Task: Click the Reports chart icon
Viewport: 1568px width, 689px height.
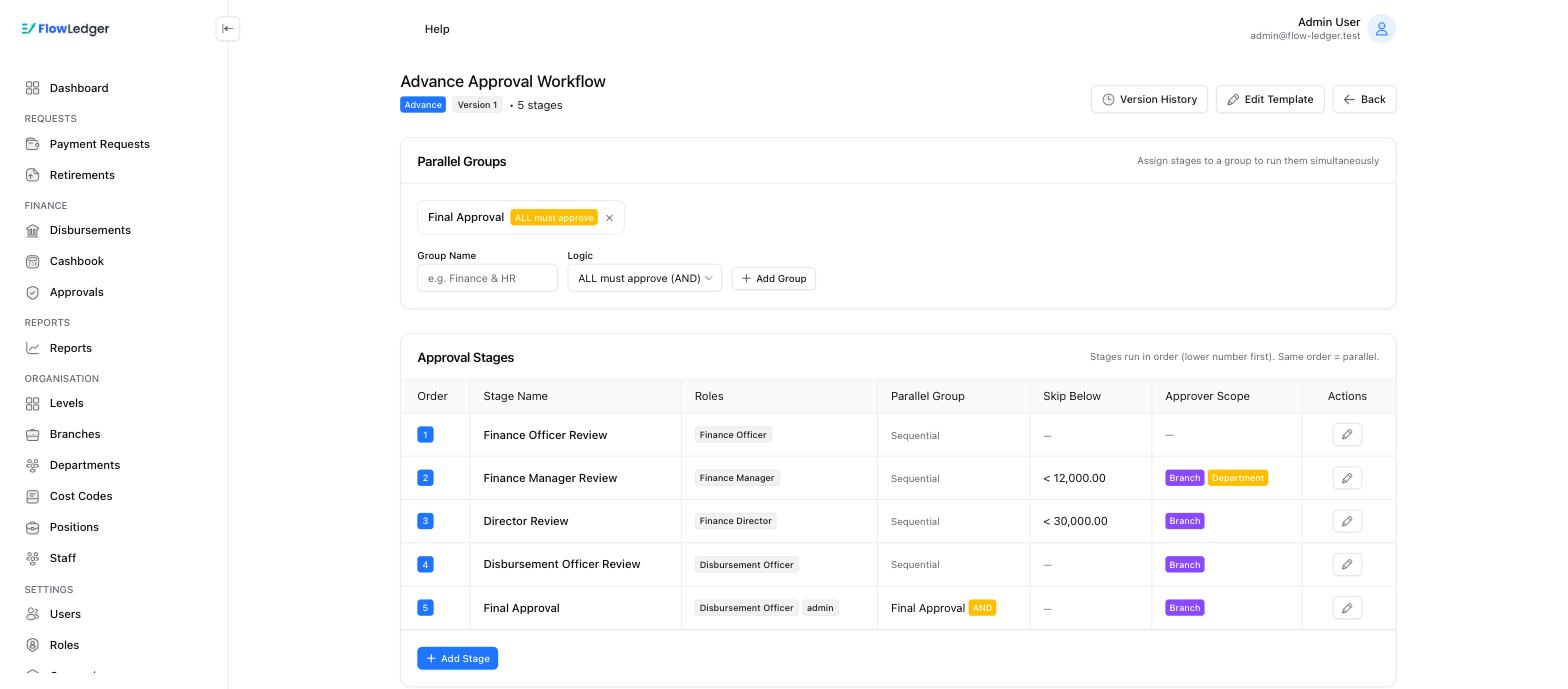Action: click(33, 348)
